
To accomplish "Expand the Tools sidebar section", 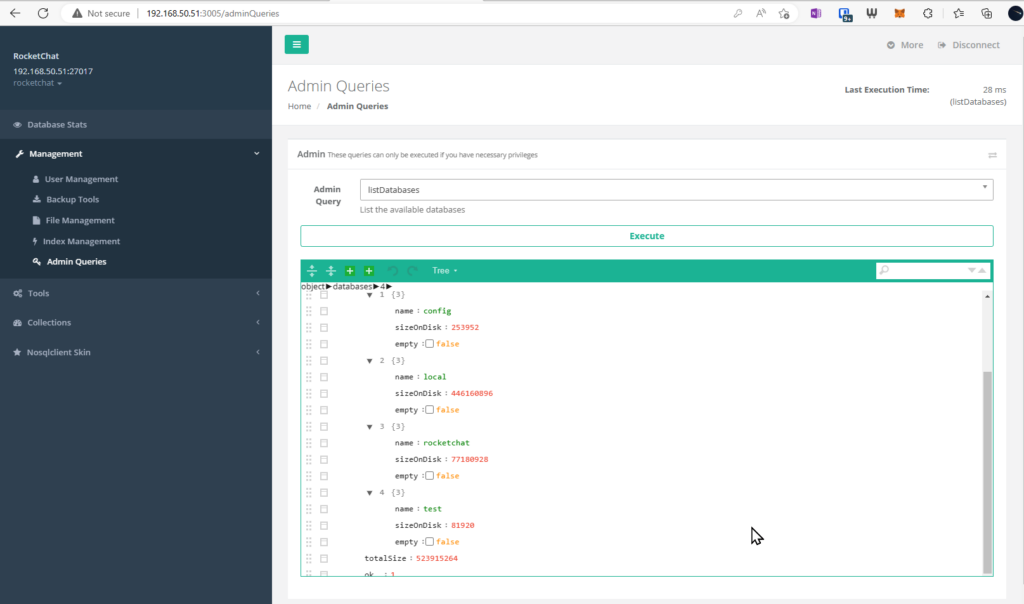I will tap(136, 293).
